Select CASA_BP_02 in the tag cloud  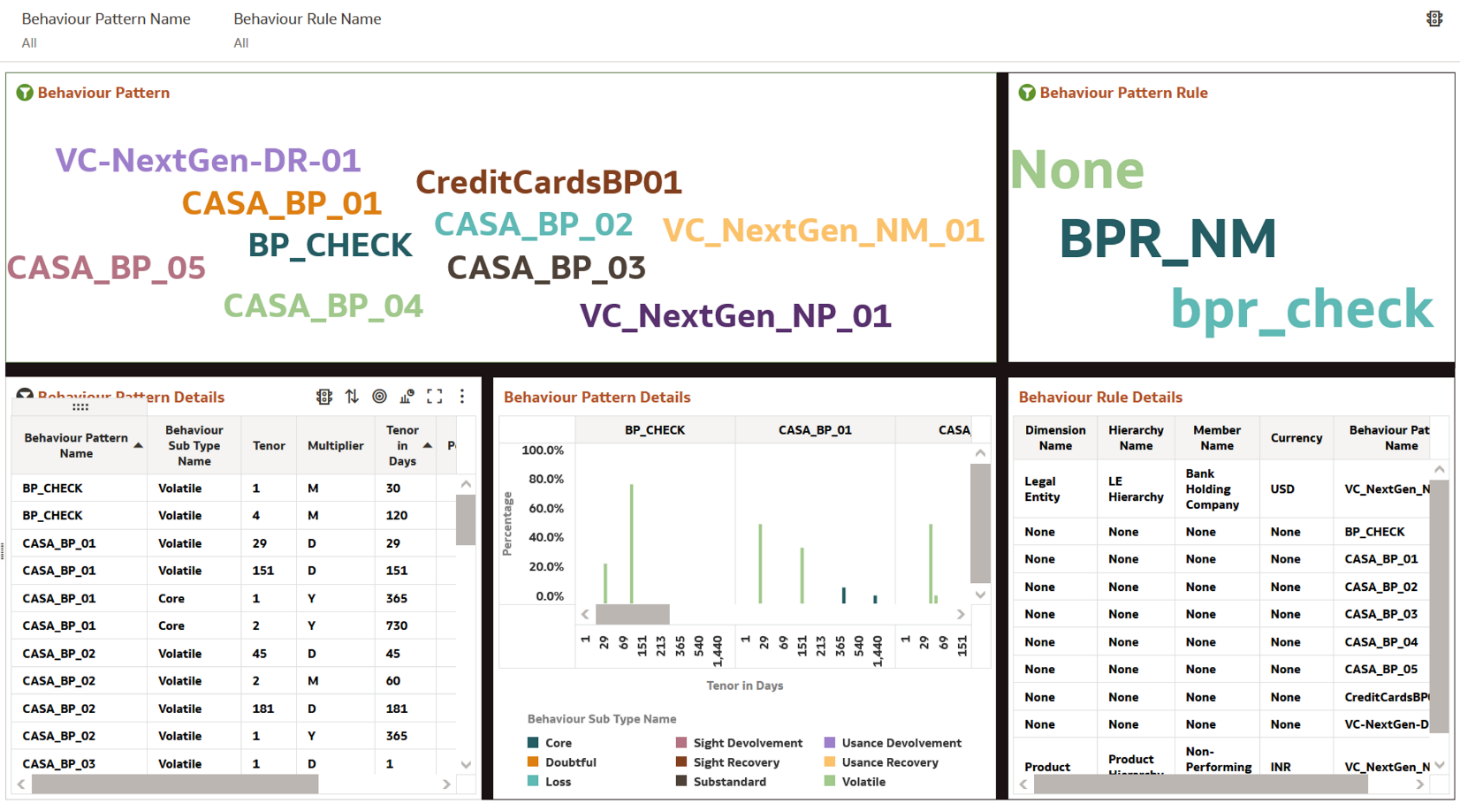(534, 224)
